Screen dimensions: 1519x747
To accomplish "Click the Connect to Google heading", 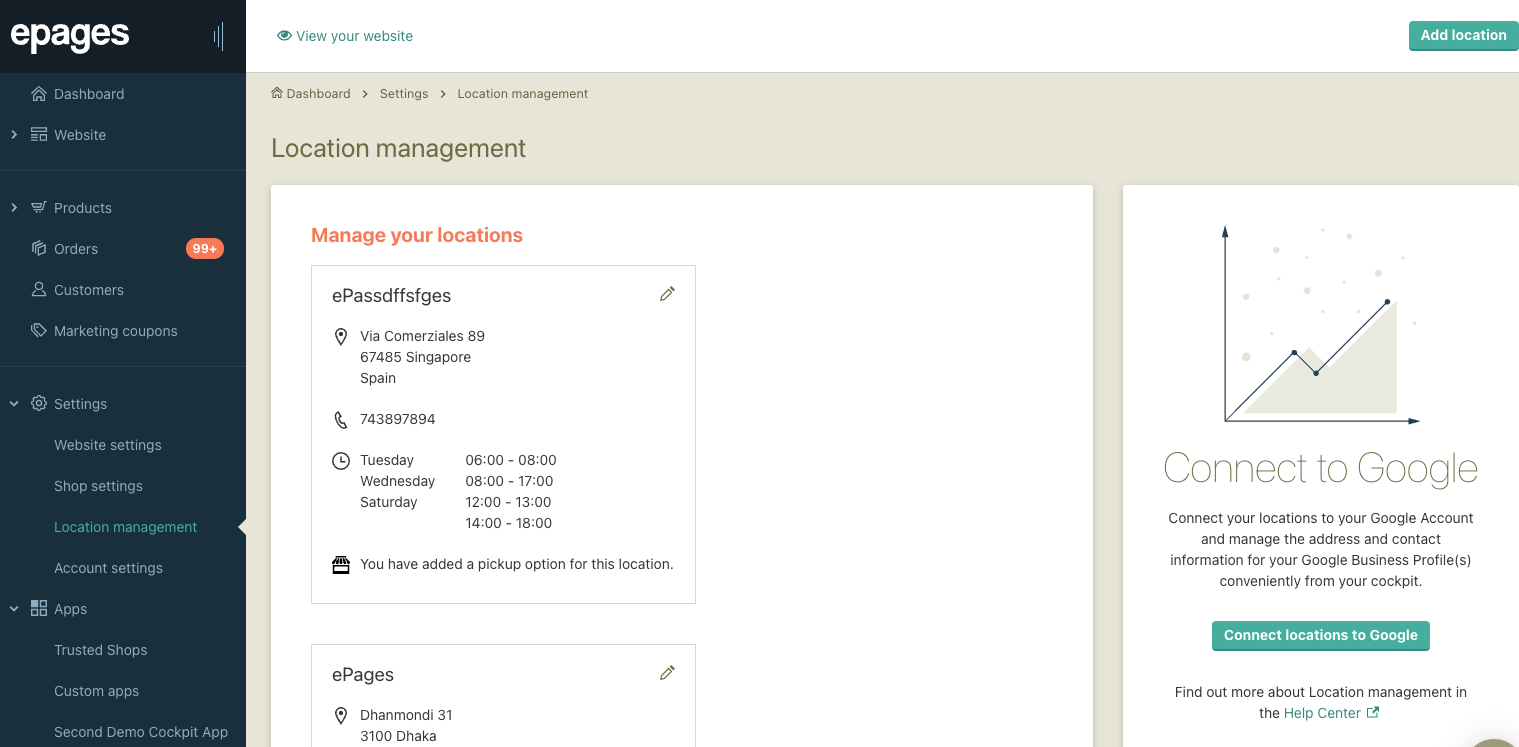I will [x=1321, y=469].
